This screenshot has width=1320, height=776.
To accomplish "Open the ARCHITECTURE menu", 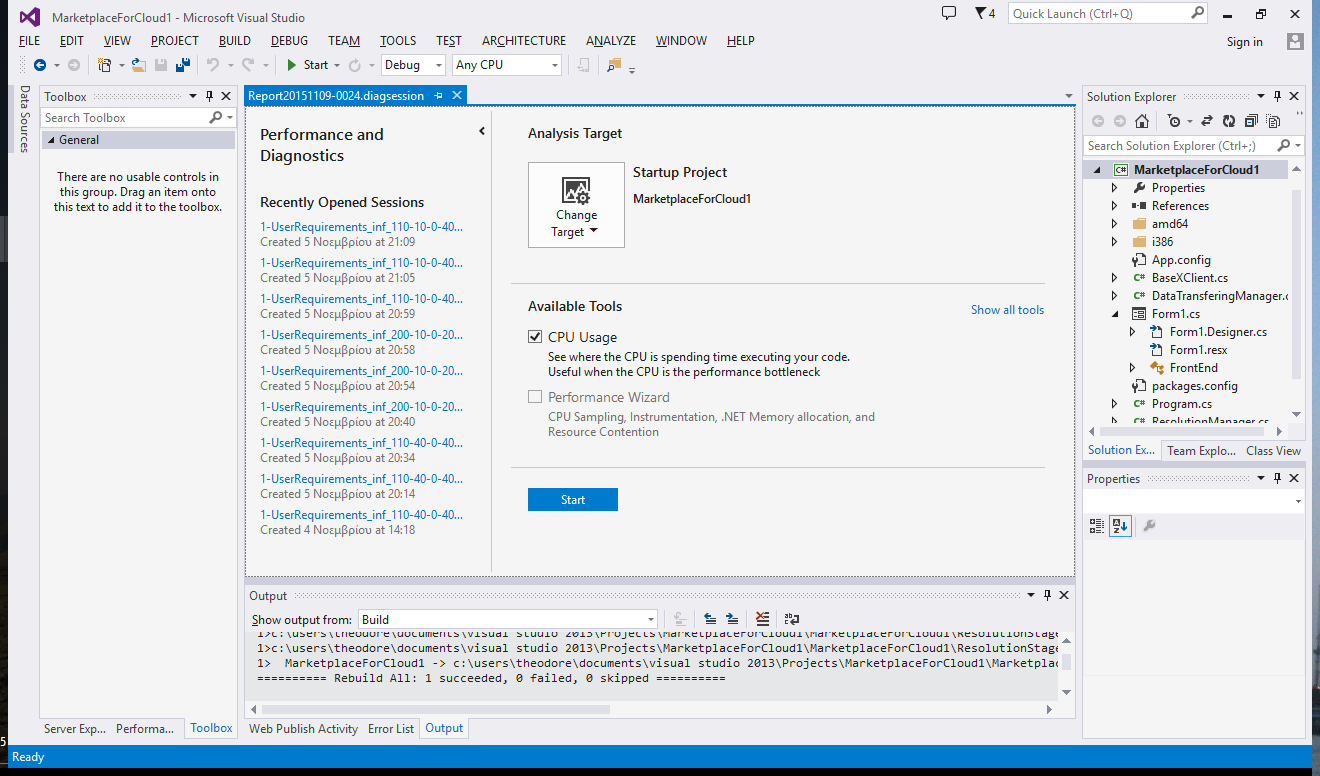I will (524, 41).
